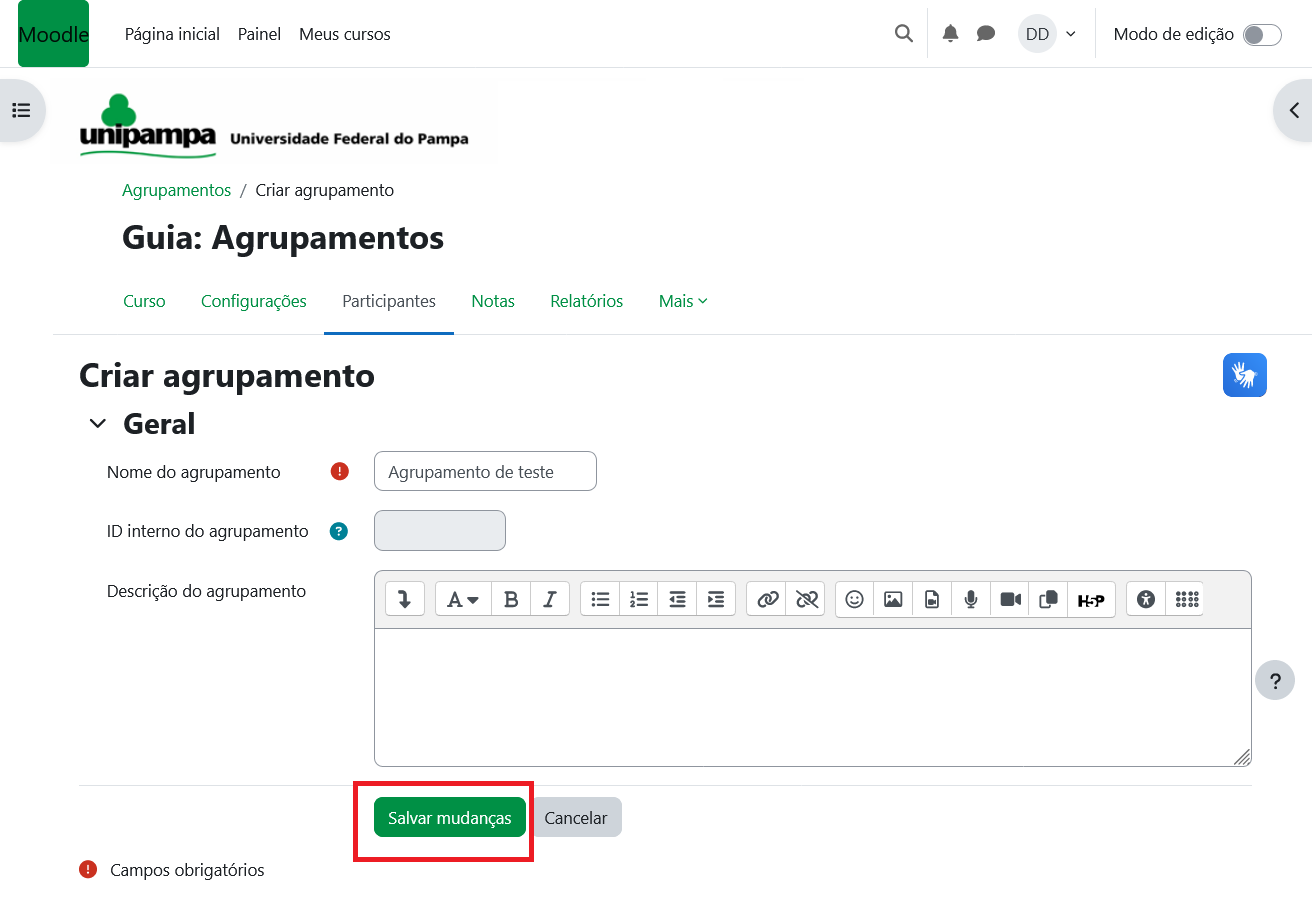Collapse the Geral section
This screenshot has height=908, width=1312.
tap(97, 422)
